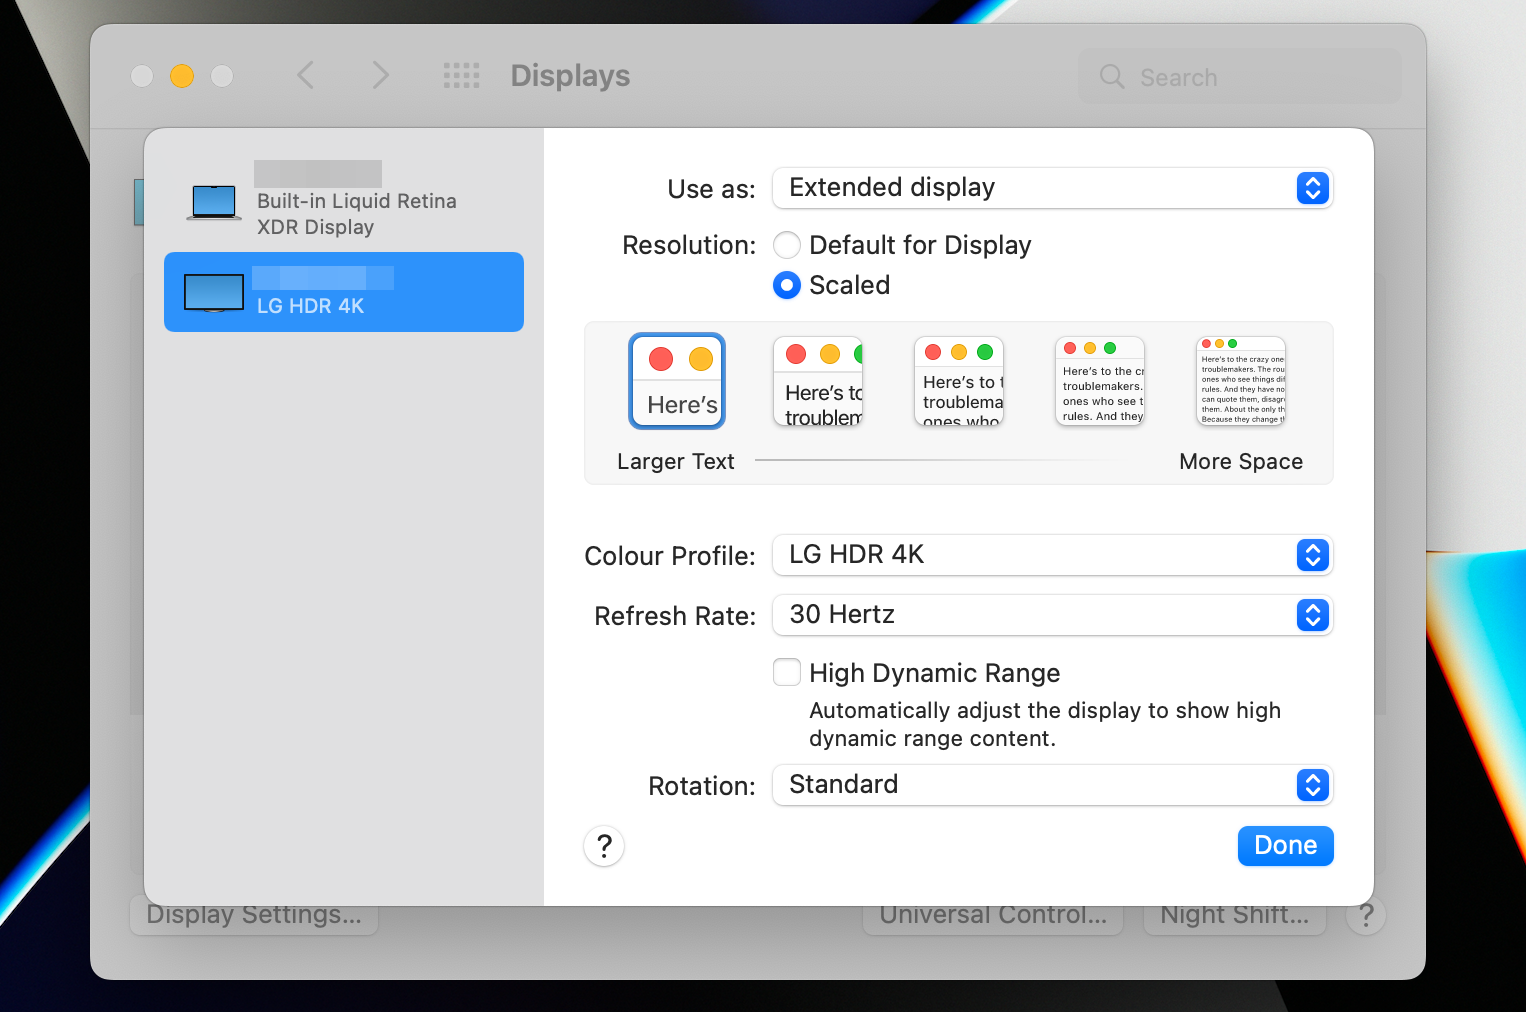The image size is (1526, 1012).
Task: Click the back navigation arrow
Action: pyautogui.click(x=306, y=75)
